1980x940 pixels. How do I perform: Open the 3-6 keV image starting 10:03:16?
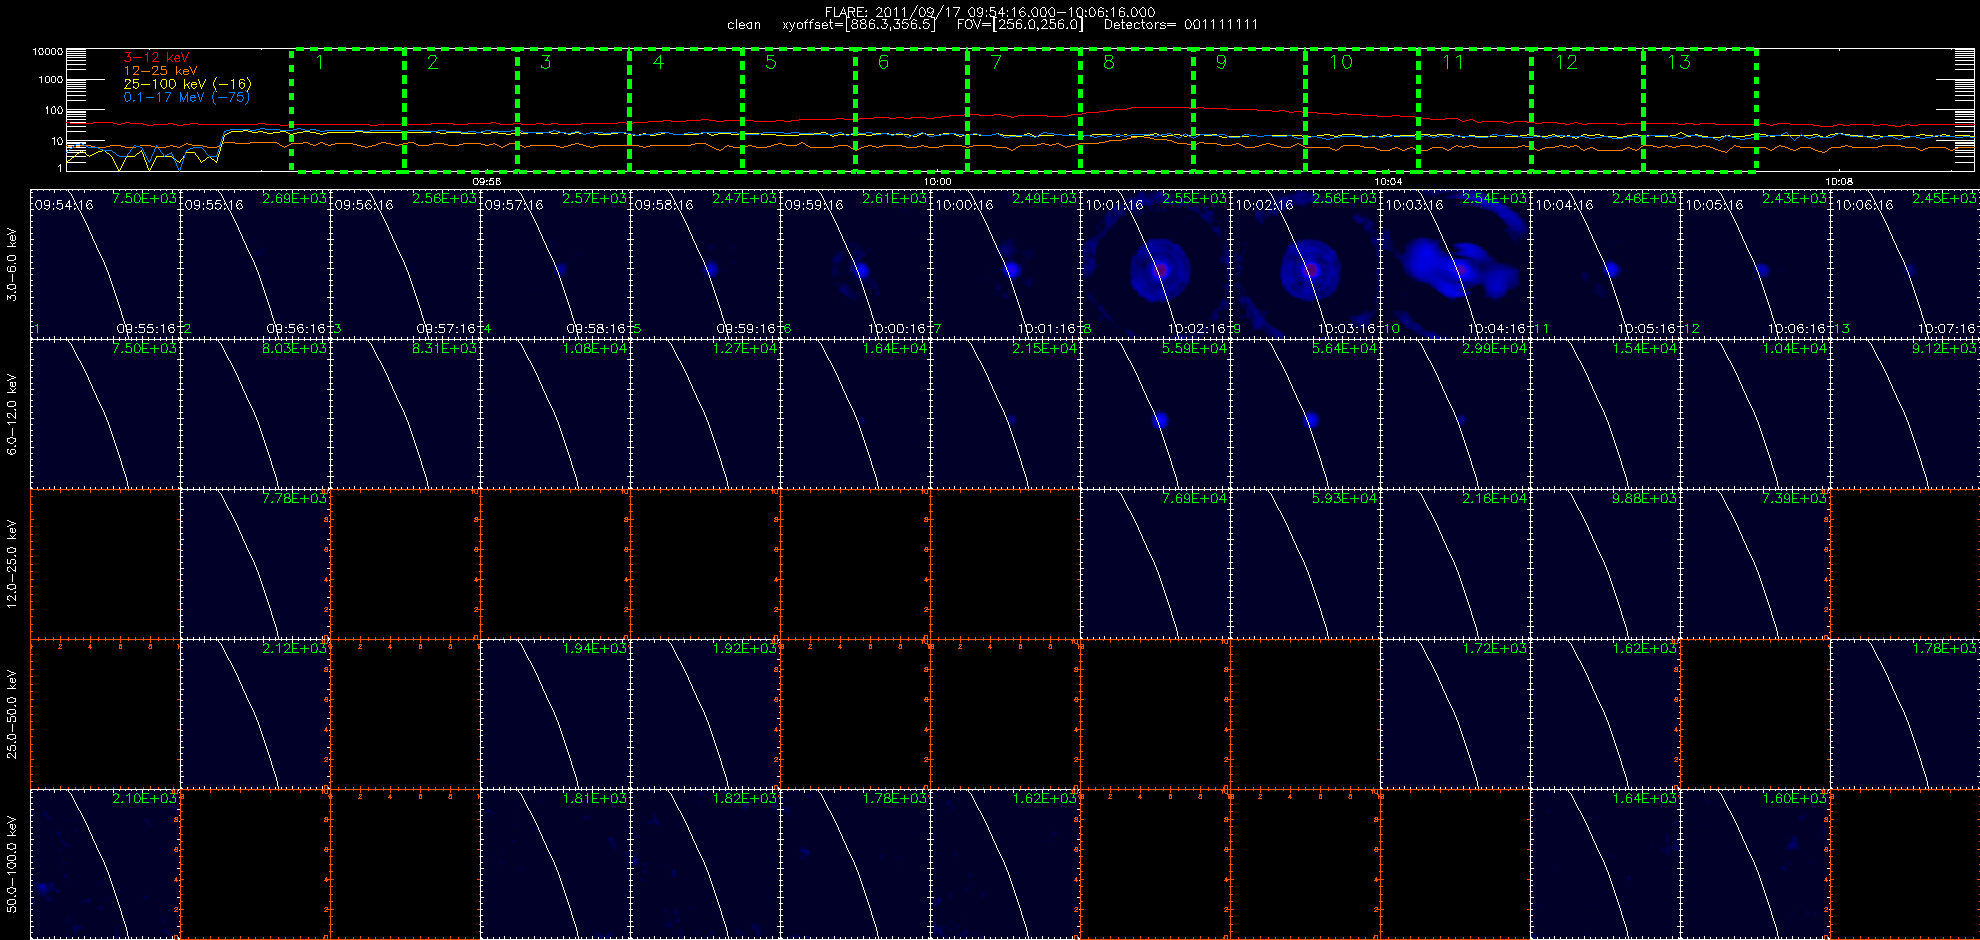(1455, 264)
